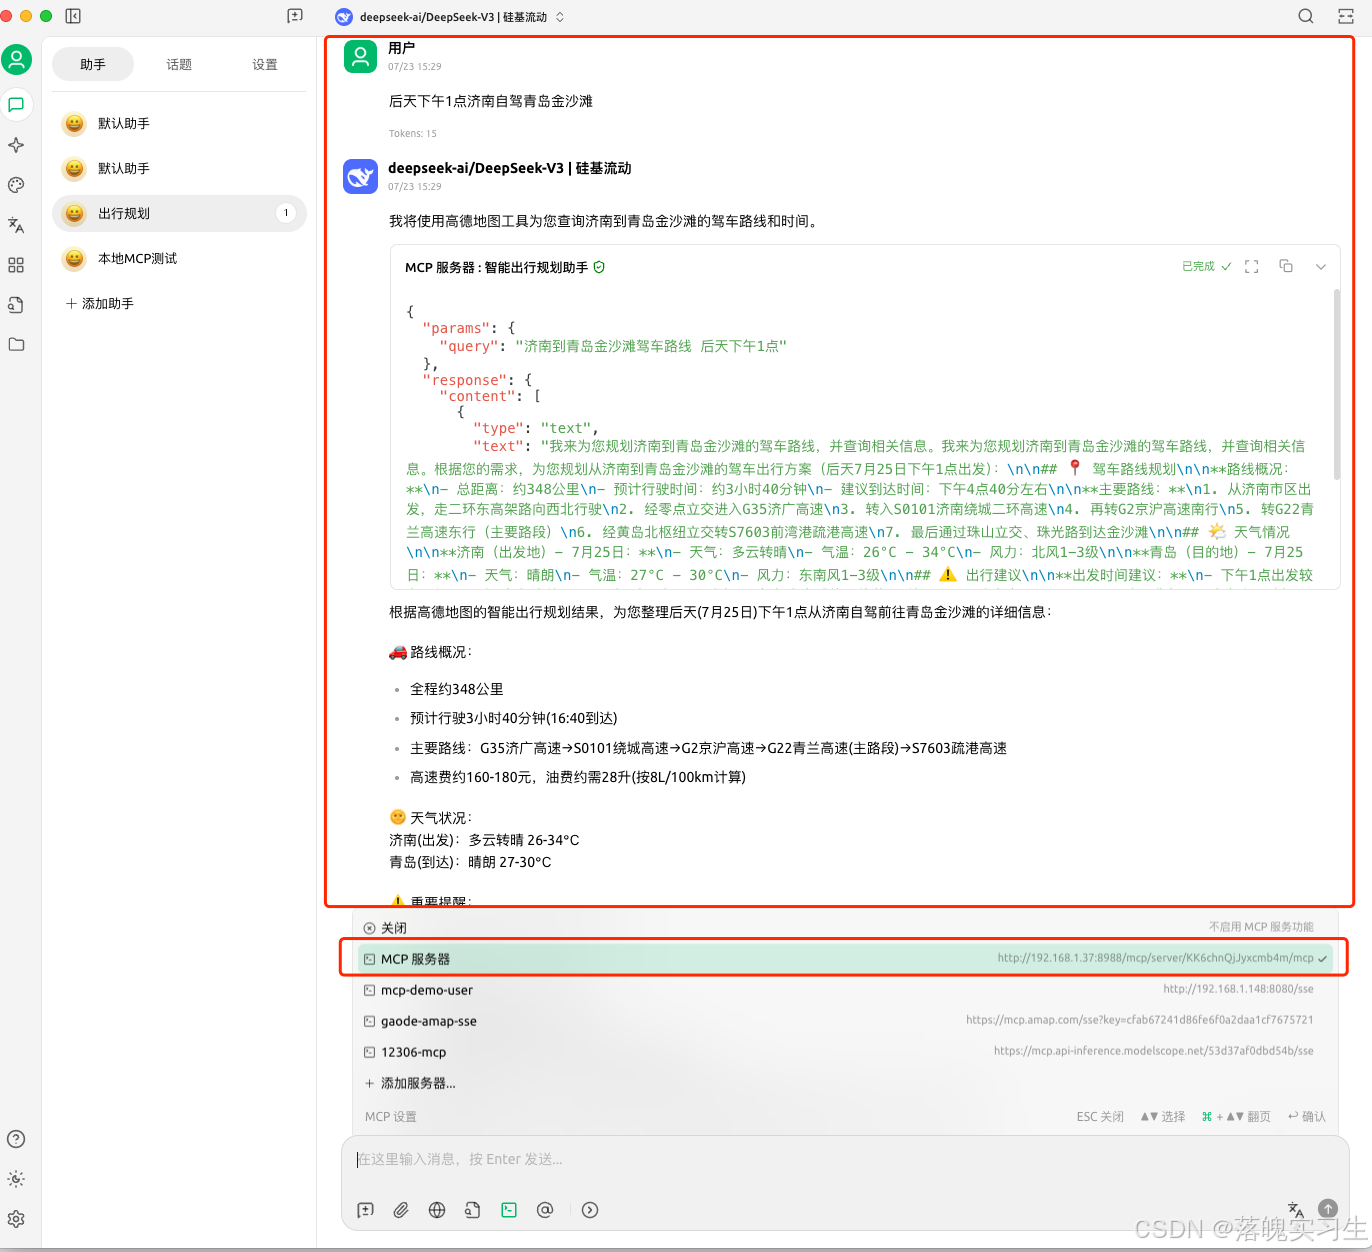Enable the mcp-demo-user server
Image resolution: width=1372 pixels, height=1252 pixels.
[x=845, y=990]
